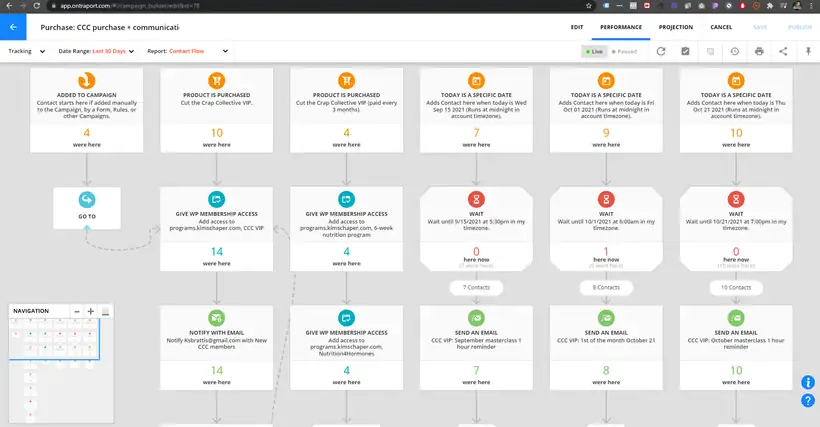Click cart icon on paid every 3 months trigger

coord(346,80)
